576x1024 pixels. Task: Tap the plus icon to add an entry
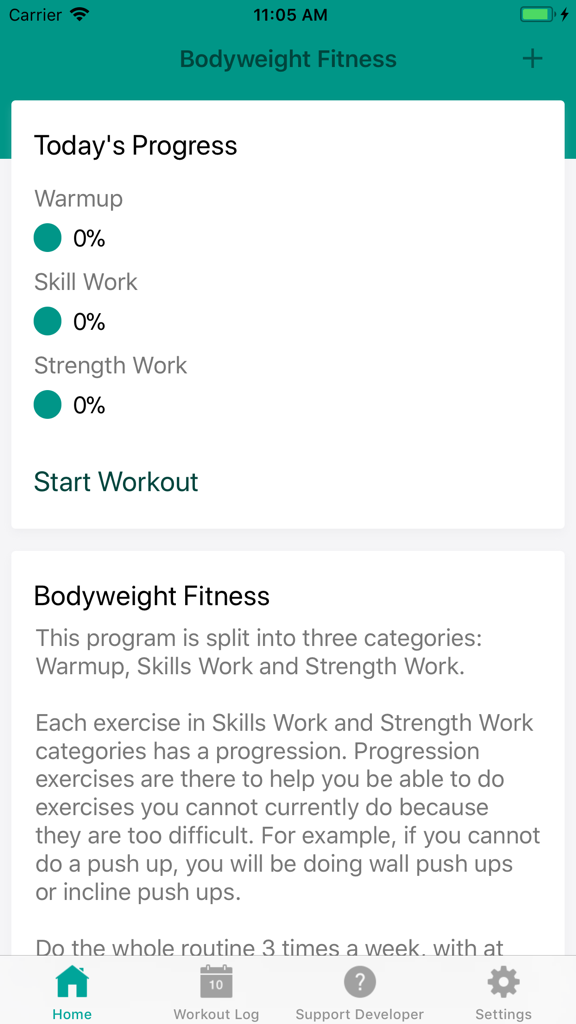(x=532, y=59)
